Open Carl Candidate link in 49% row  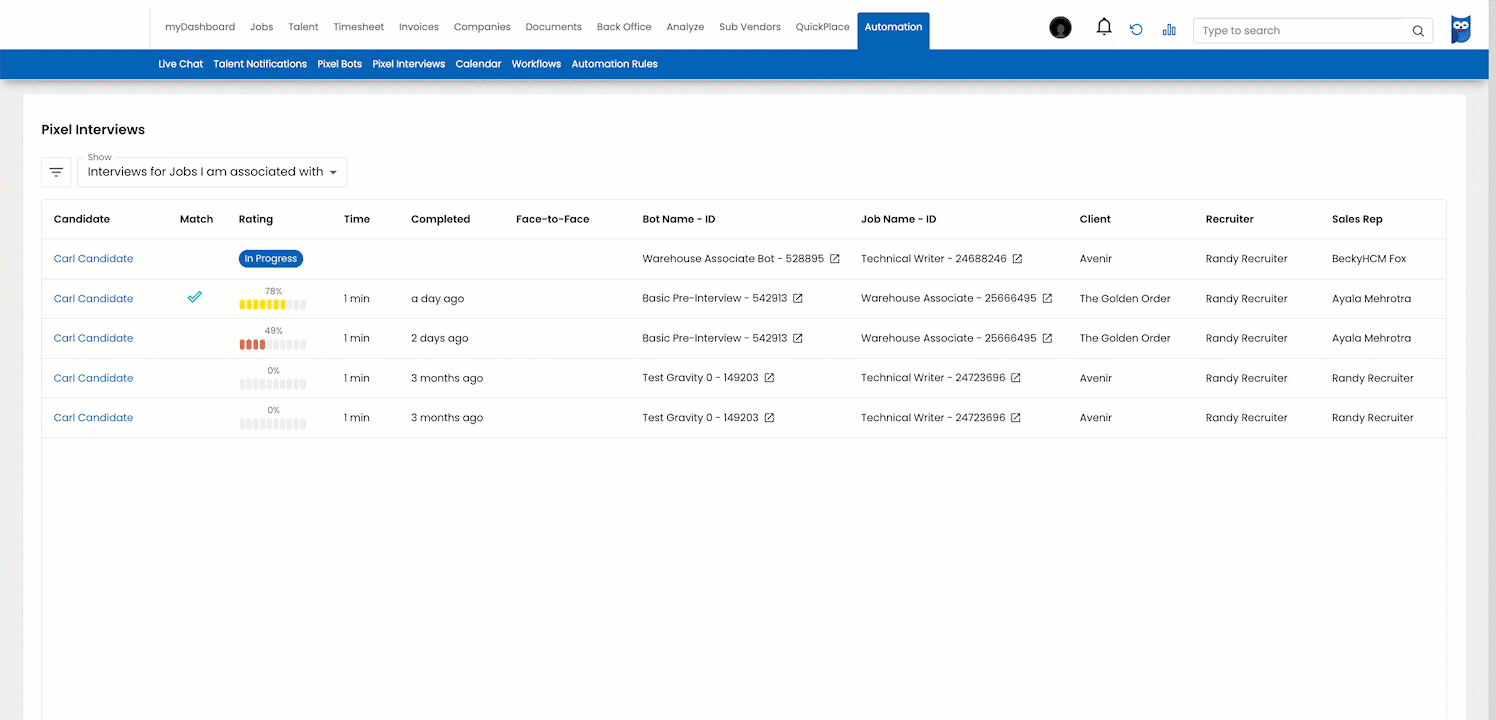tap(93, 339)
